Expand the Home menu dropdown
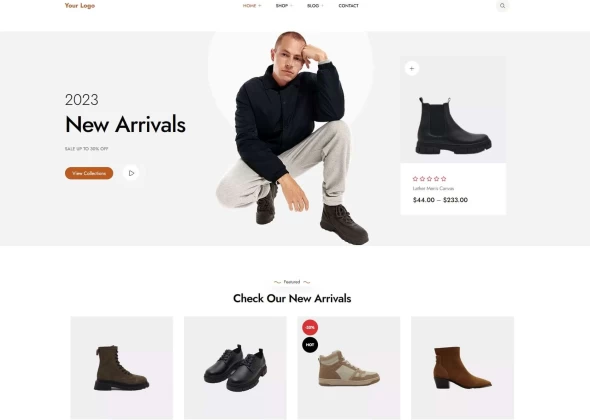 252,6
